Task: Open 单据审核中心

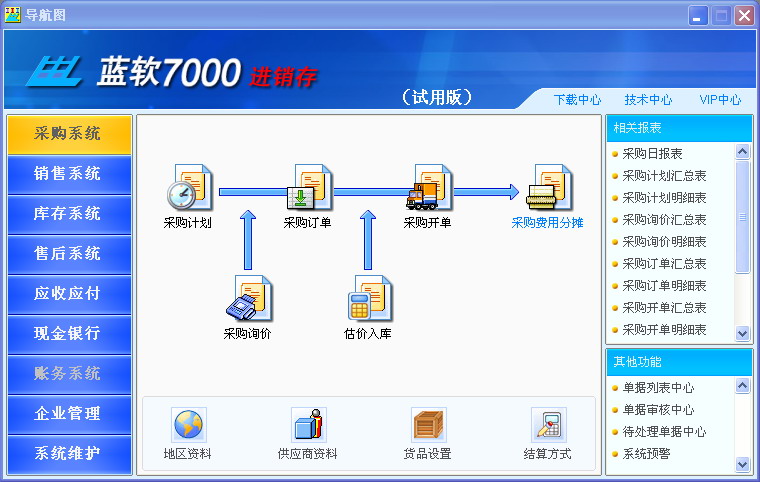Action: (x=658, y=410)
